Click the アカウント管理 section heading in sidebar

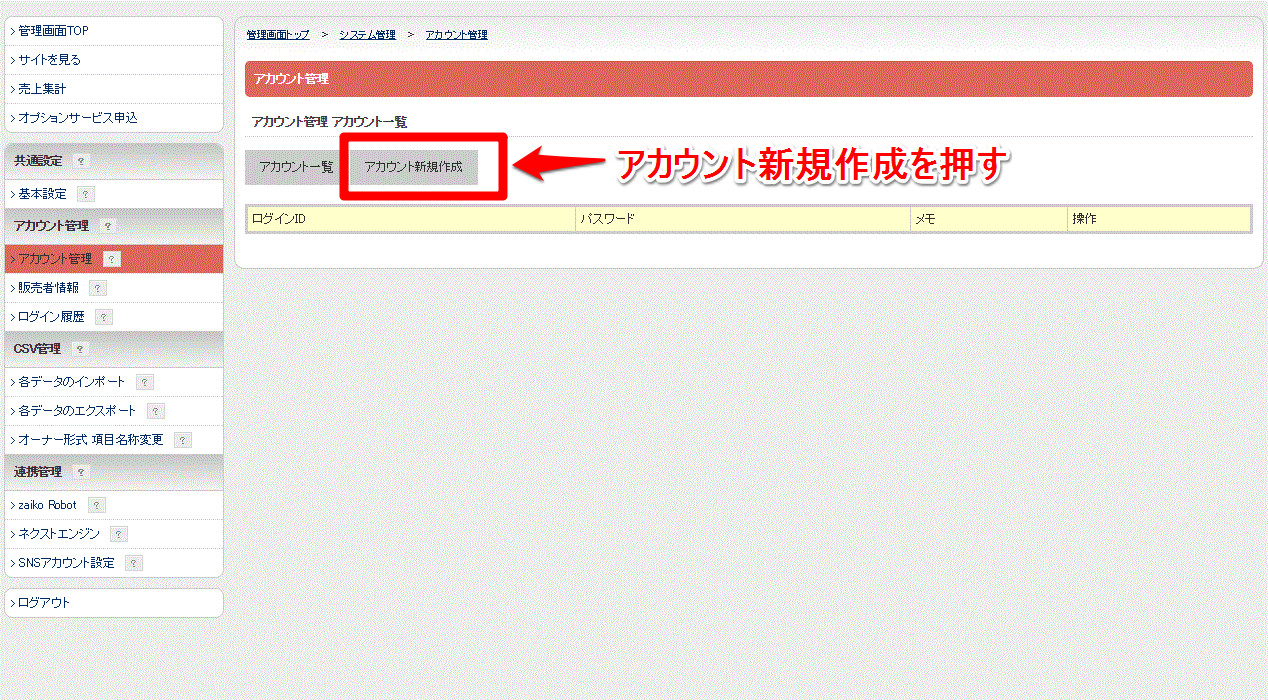click(x=51, y=227)
